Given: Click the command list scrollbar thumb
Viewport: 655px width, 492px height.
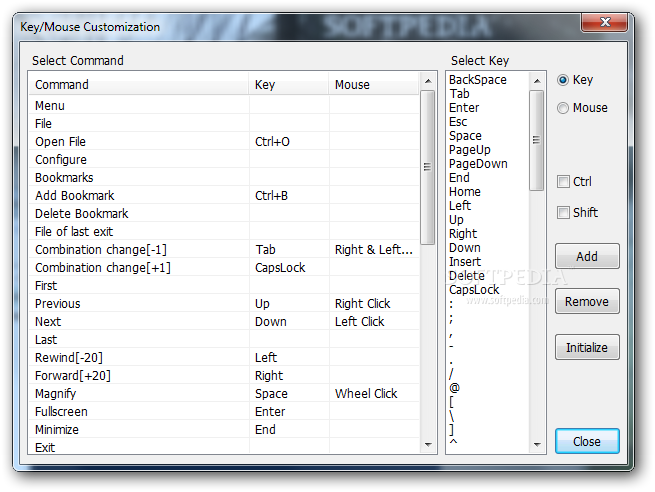Looking at the screenshot, I should point(427,167).
